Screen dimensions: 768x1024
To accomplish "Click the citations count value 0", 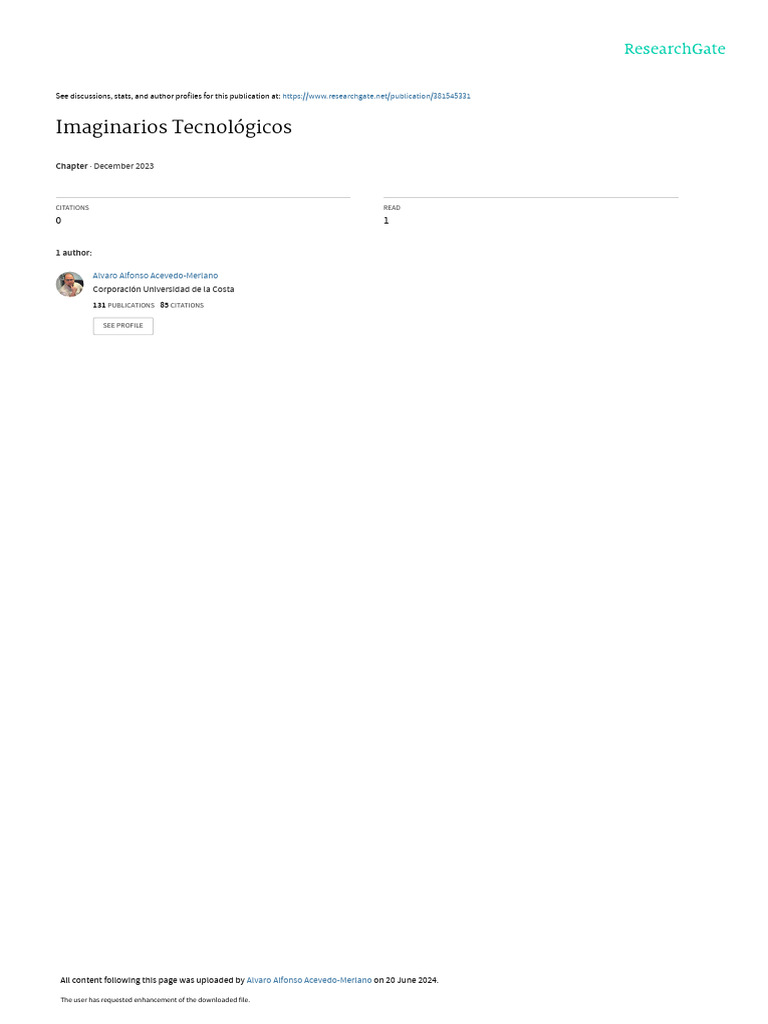I will (x=59, y=221).
